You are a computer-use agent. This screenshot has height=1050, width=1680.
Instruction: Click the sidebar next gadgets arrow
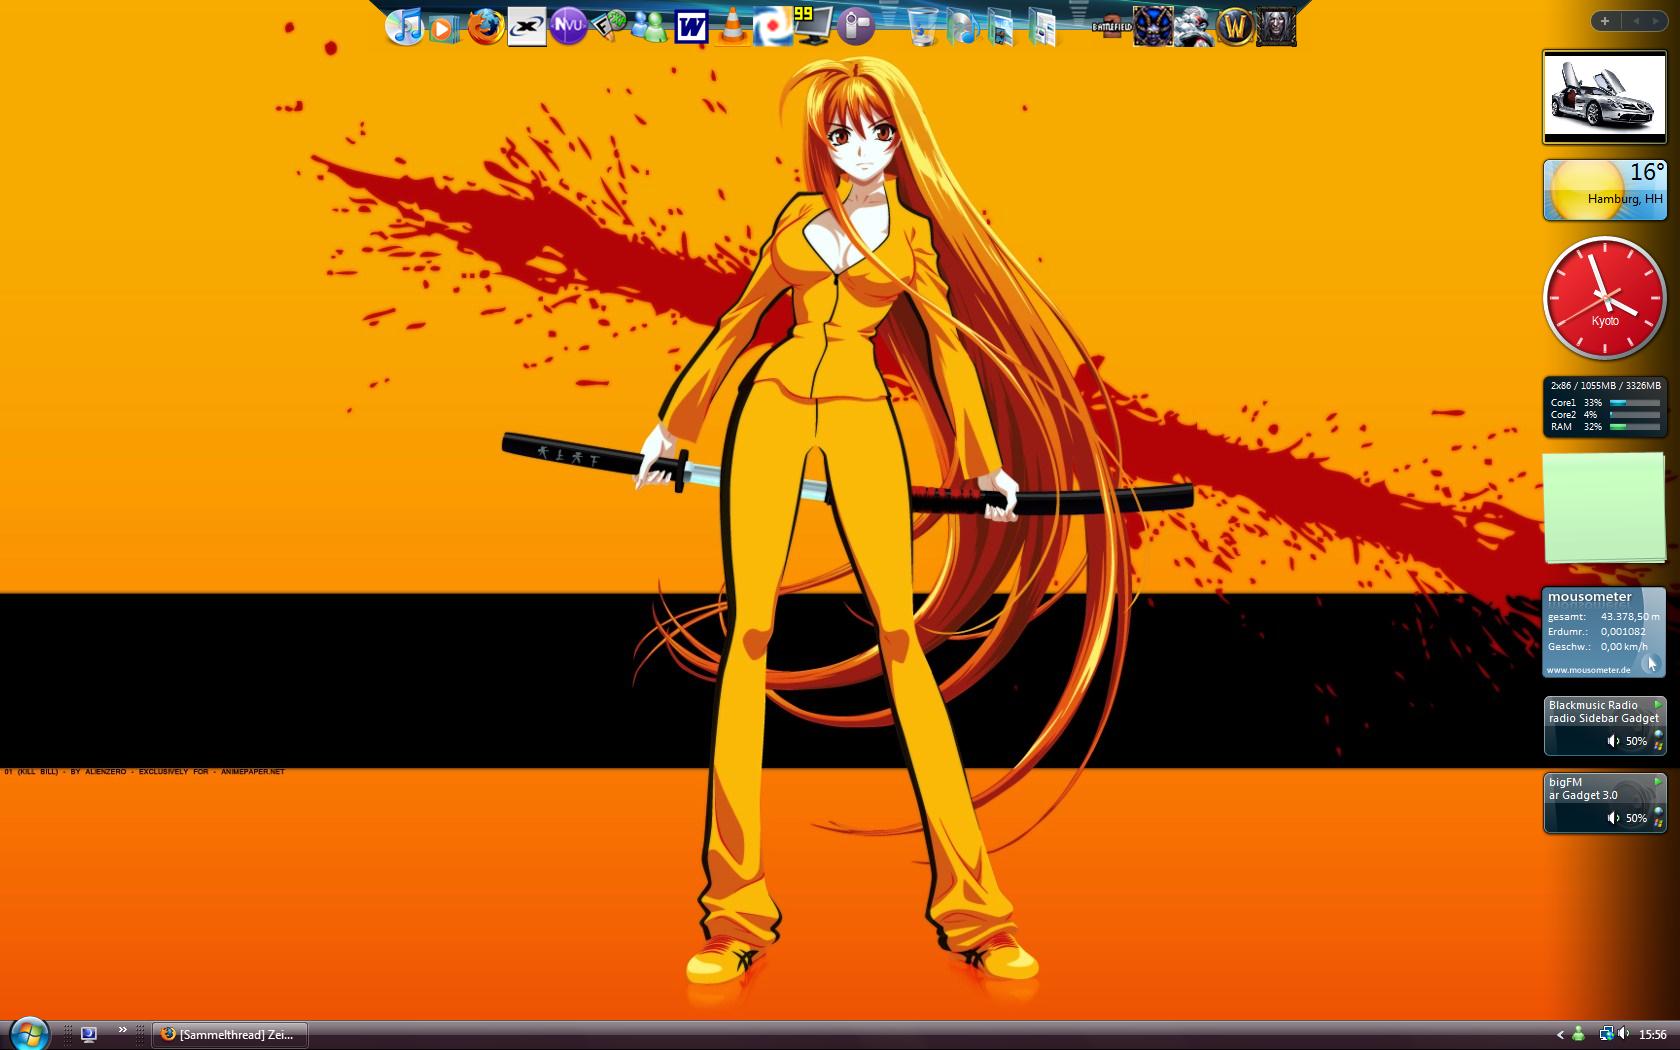click(x=1658, y=21)
